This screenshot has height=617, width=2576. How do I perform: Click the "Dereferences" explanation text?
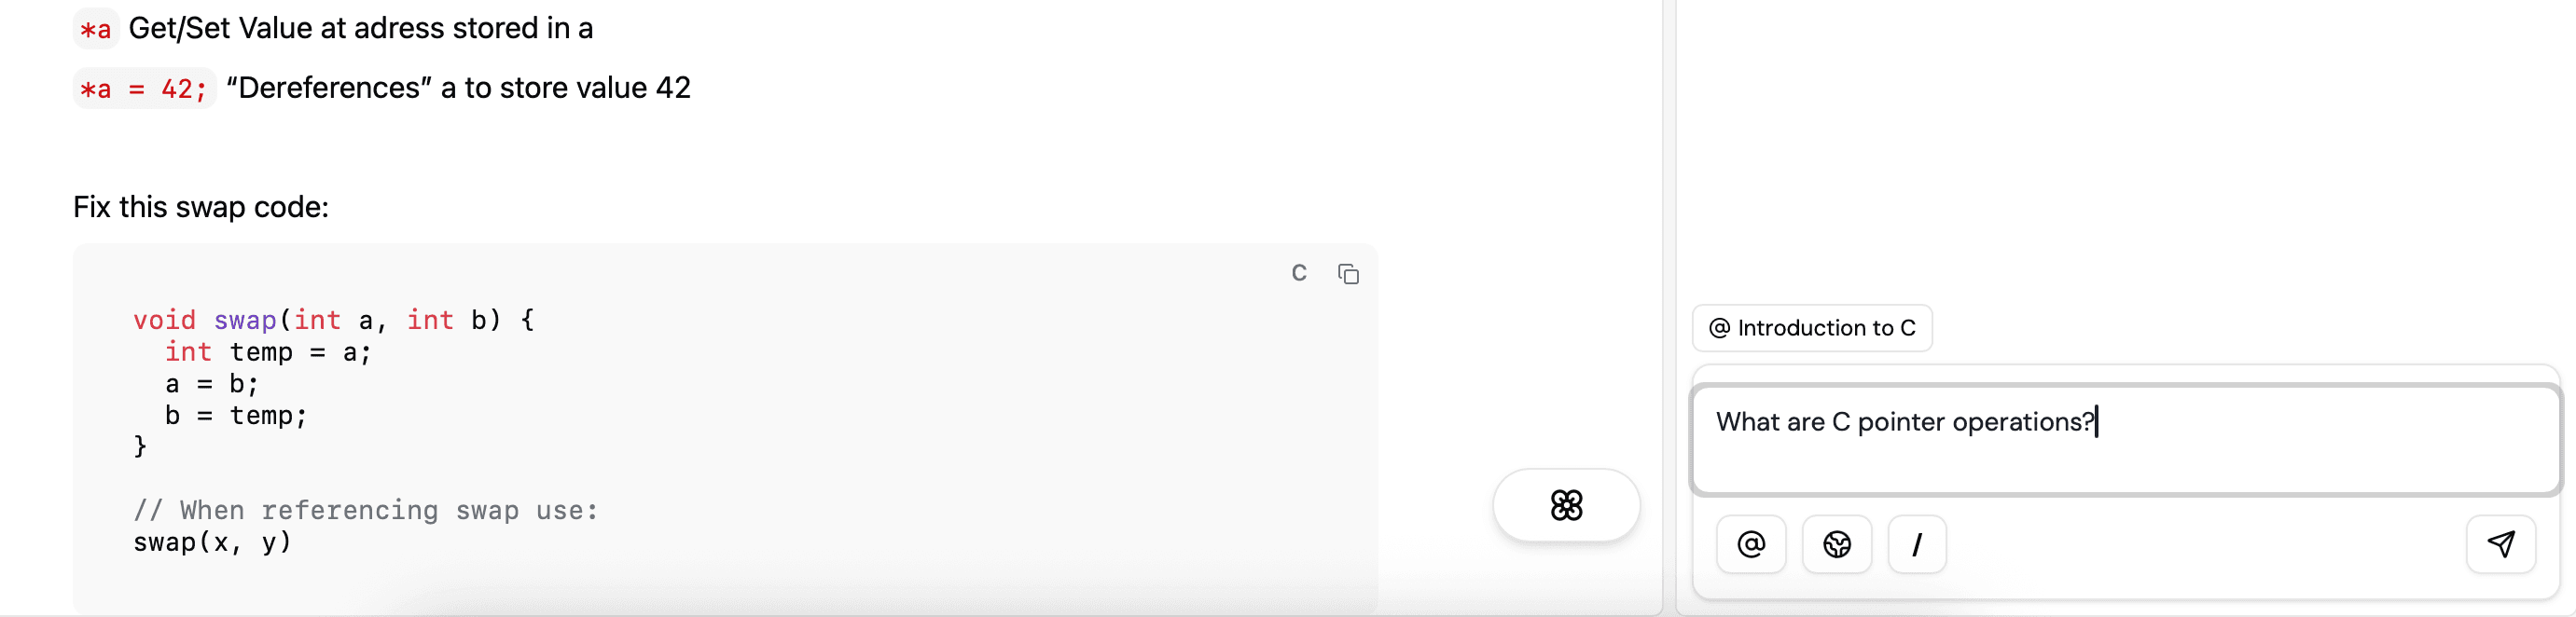[x=458, y=88]
